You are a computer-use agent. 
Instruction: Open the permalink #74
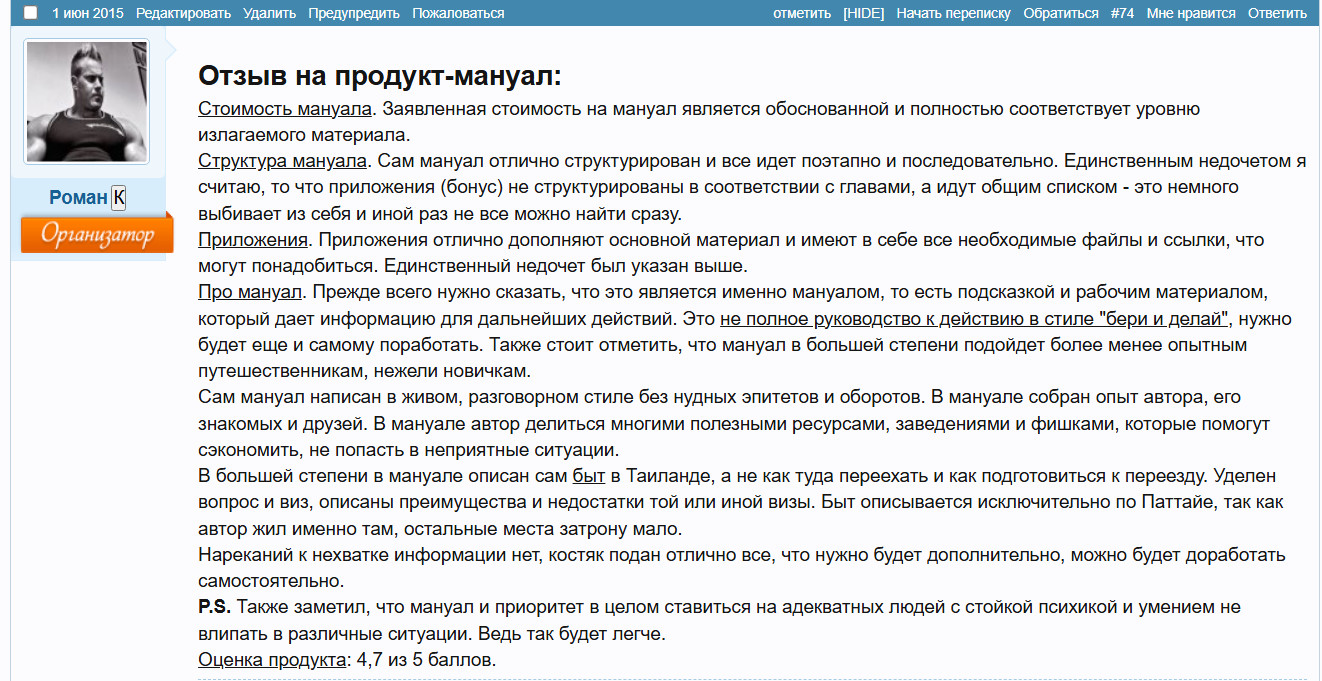click(1123, 13)
